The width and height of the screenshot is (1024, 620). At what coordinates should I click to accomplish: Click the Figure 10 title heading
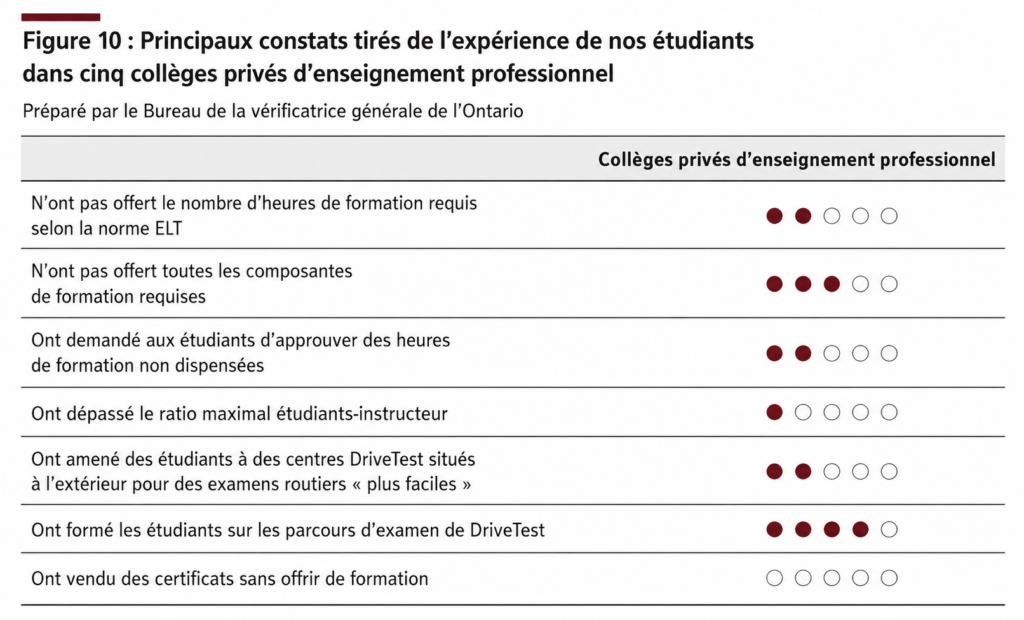pos(388,57)
